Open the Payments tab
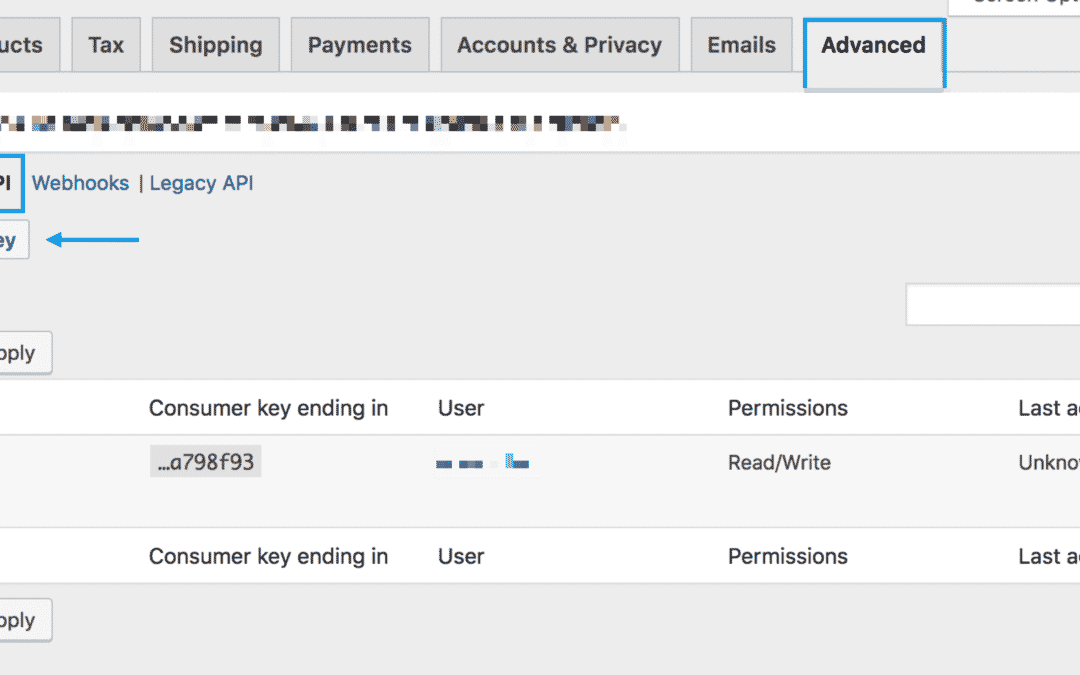The width and height of the screenshot is (1080, 675). [x=360, y=45]
